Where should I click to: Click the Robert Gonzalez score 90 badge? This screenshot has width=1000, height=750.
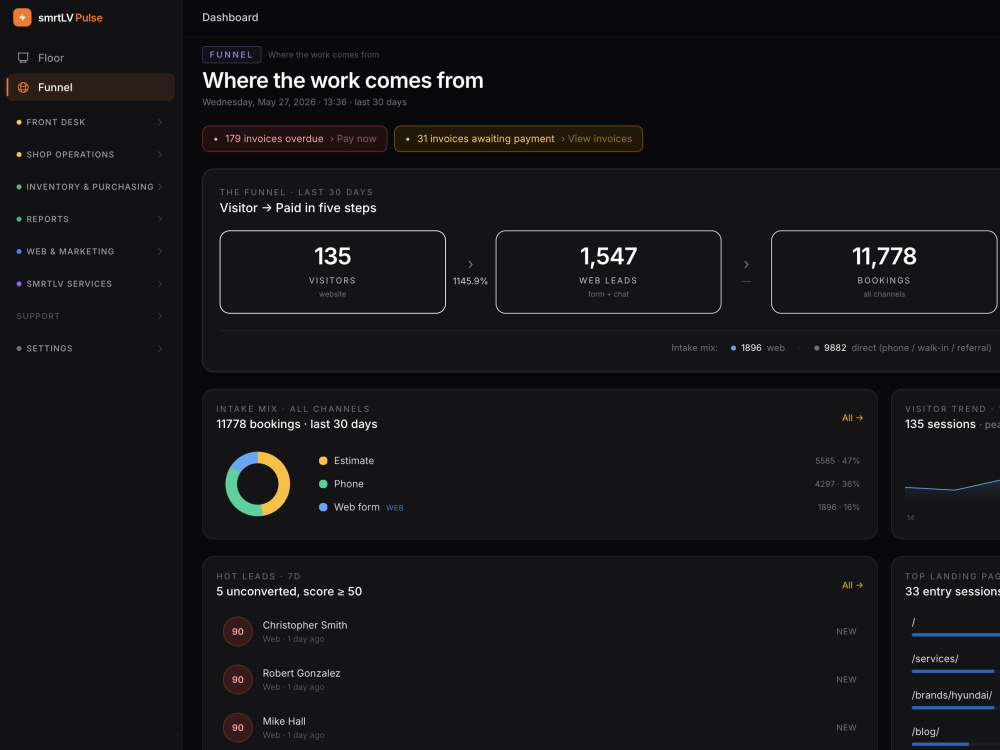238,679
